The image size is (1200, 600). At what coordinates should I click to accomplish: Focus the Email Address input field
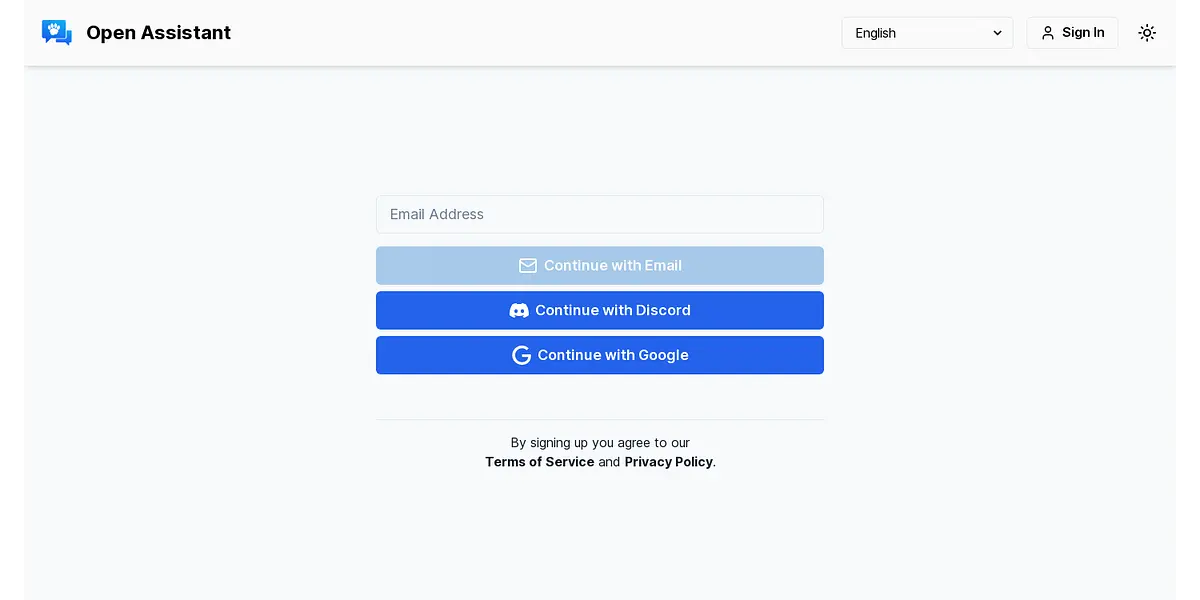click(x=600, y=214)
